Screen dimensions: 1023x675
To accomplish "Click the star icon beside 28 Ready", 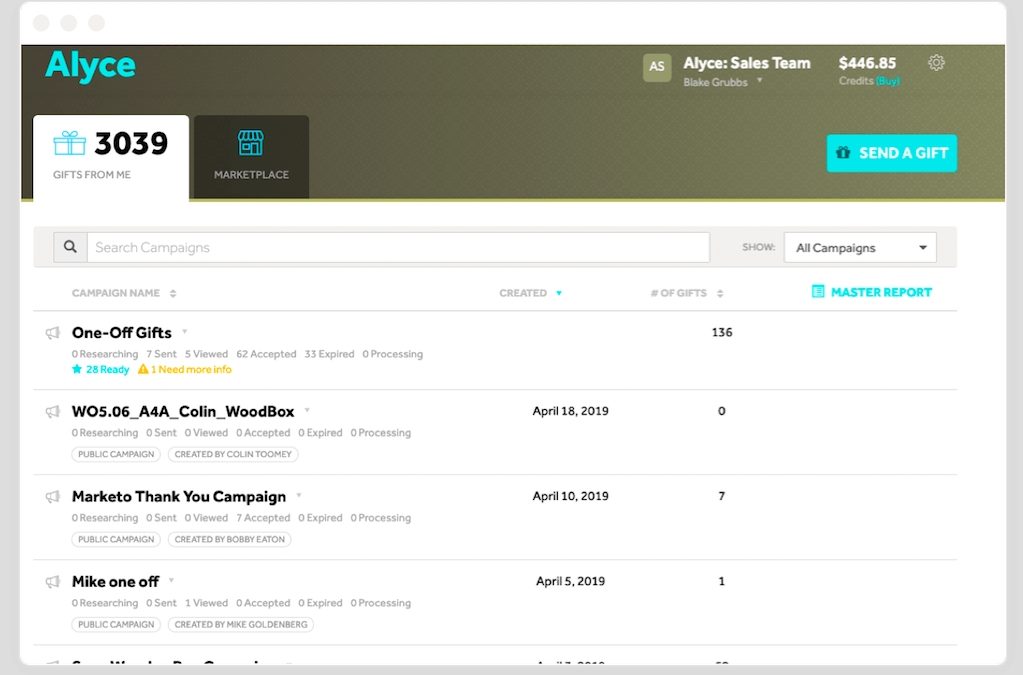I will pyautogui.click(x=77, y=369).
